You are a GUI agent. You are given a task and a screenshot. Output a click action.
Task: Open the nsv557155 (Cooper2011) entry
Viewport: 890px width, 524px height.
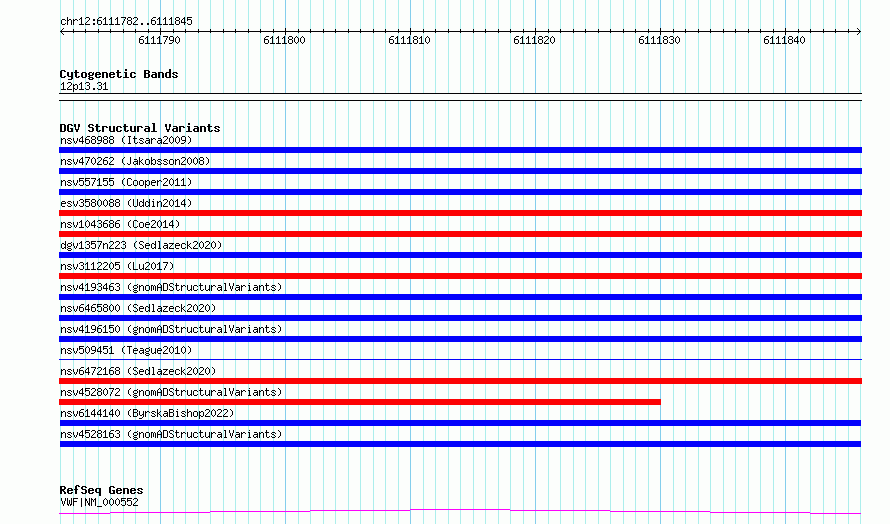coord(126,182)
